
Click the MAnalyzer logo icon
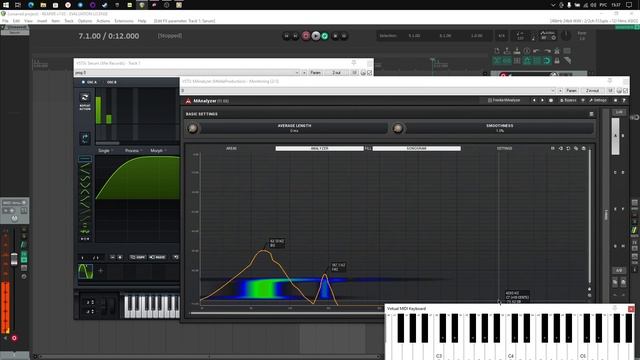(188, 101)
